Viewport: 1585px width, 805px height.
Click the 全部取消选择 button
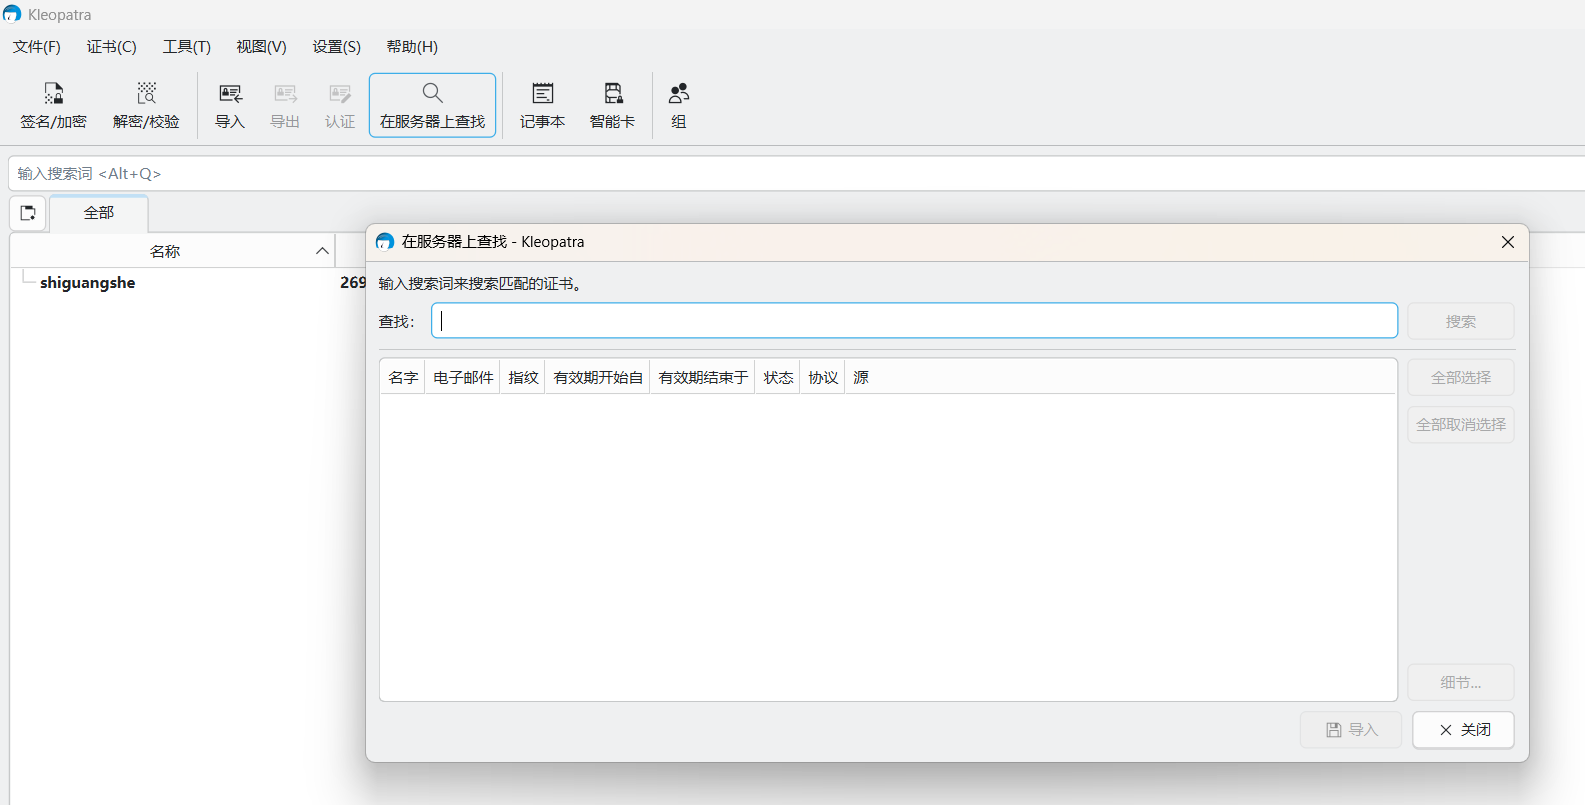(1461, 424)
